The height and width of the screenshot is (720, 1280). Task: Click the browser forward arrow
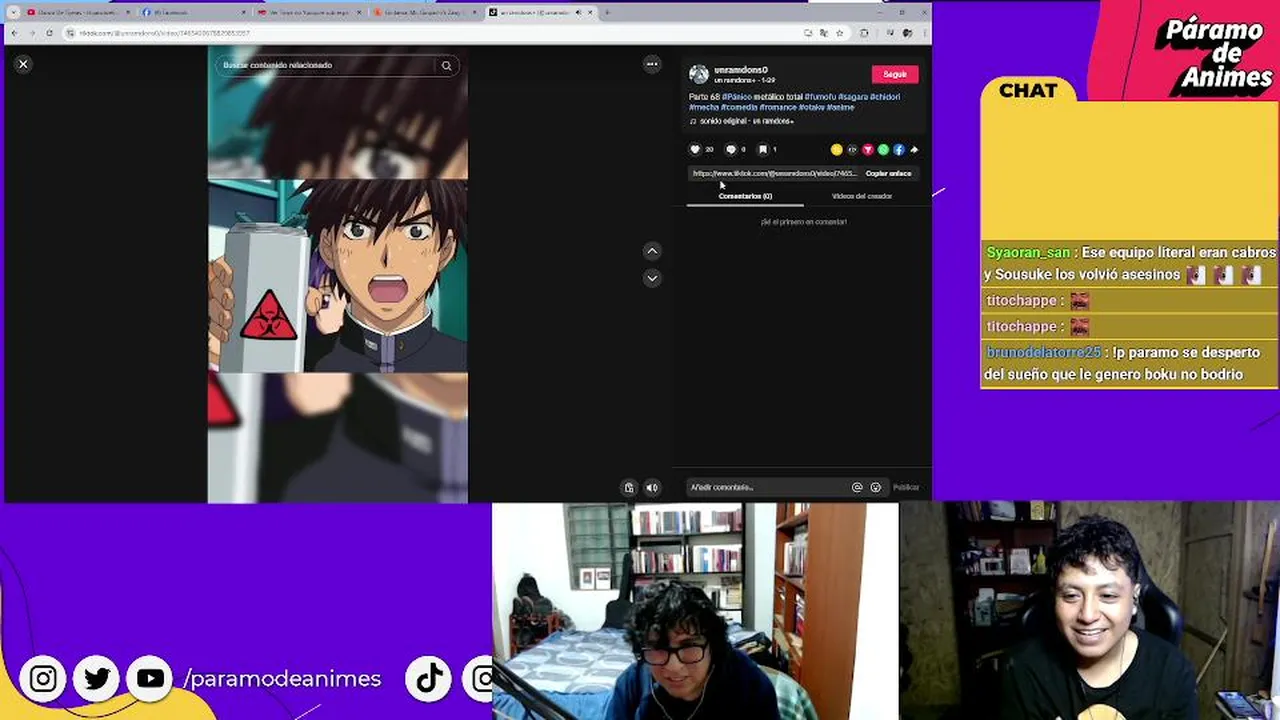(x=31, y=33)
